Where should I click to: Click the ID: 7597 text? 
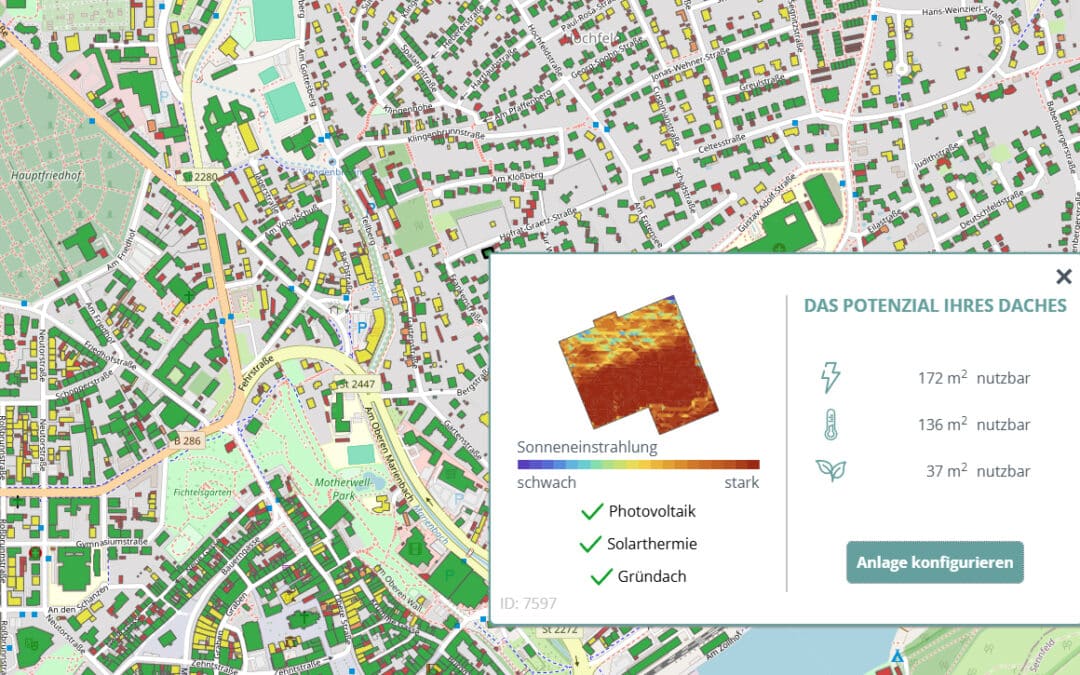click(x=528, y=603)
